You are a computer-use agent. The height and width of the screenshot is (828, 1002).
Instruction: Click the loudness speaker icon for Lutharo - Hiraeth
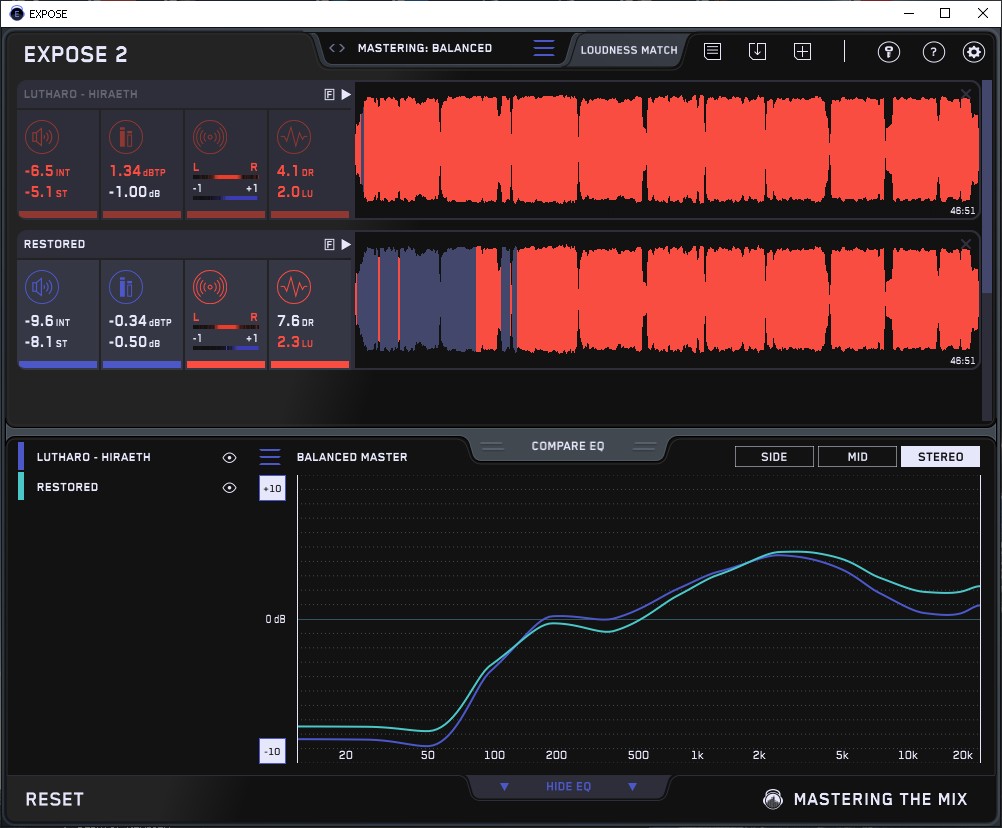pos(42,137)
